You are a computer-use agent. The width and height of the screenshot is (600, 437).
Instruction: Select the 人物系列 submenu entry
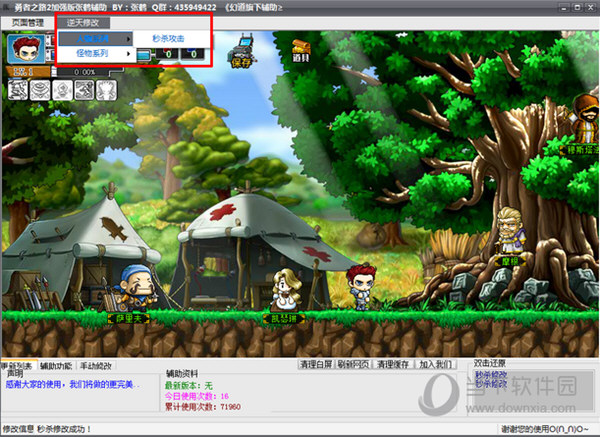[96, 39]
